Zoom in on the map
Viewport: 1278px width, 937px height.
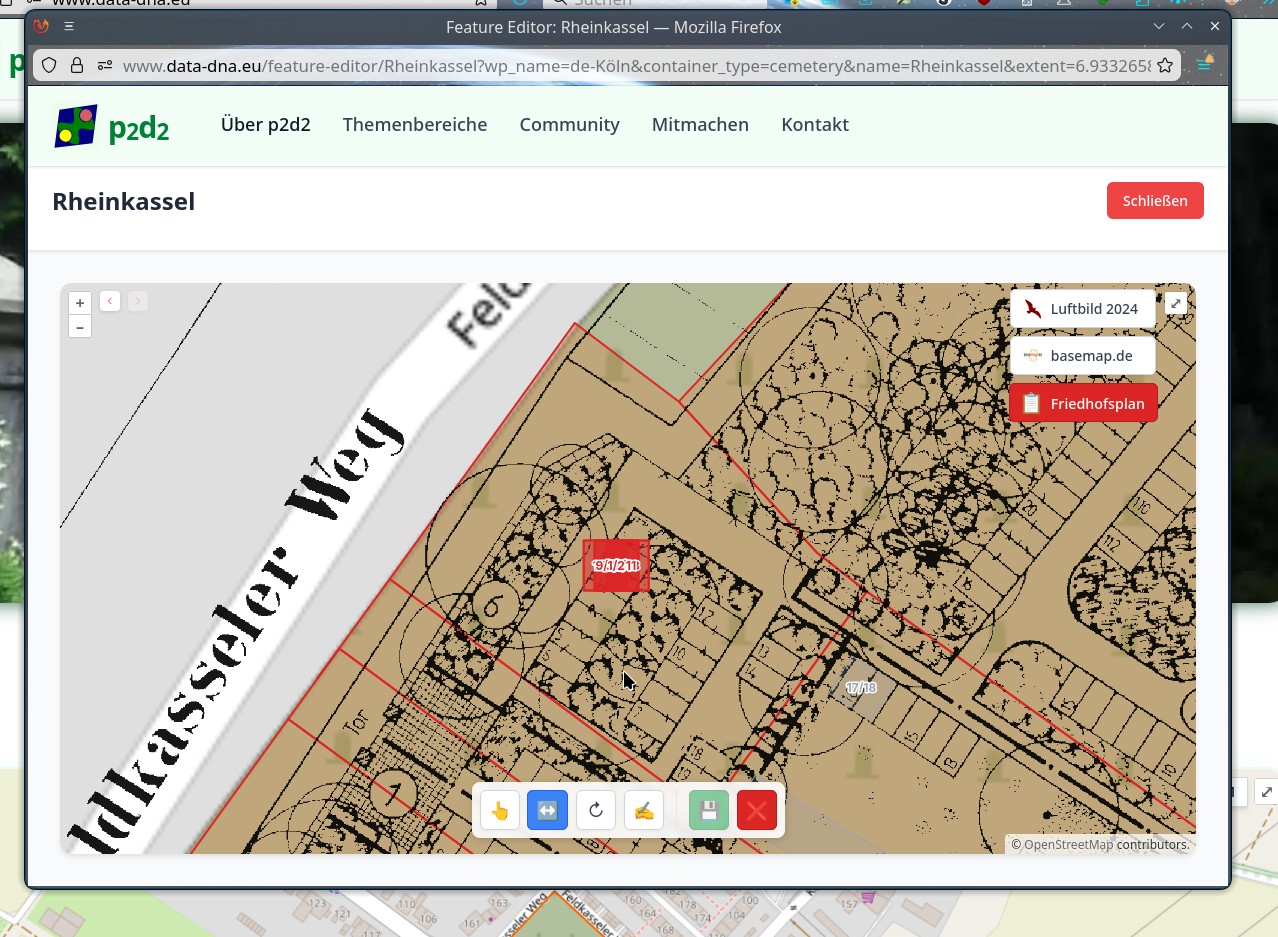(x=80, y=303)
